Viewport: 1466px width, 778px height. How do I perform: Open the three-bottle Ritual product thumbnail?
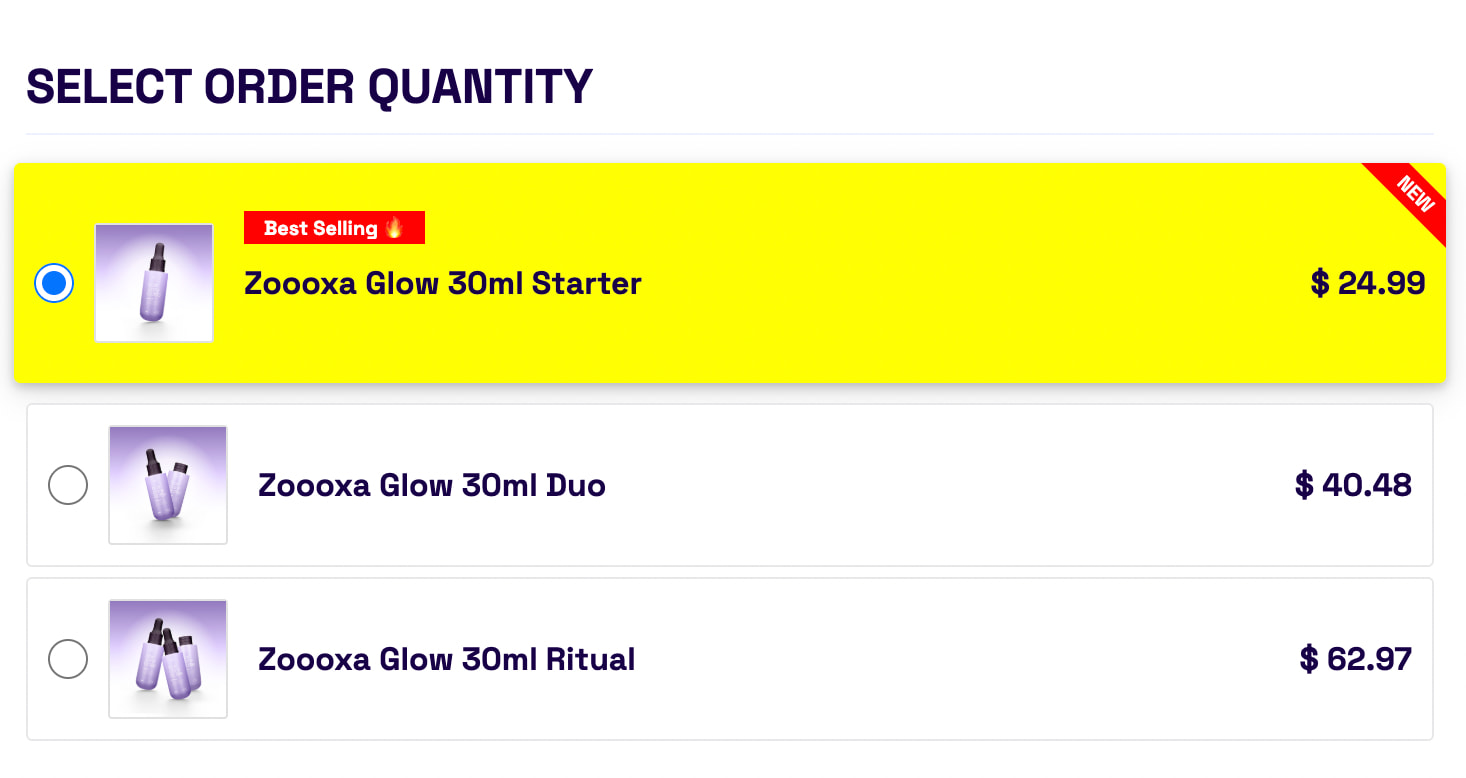(168, 659)
